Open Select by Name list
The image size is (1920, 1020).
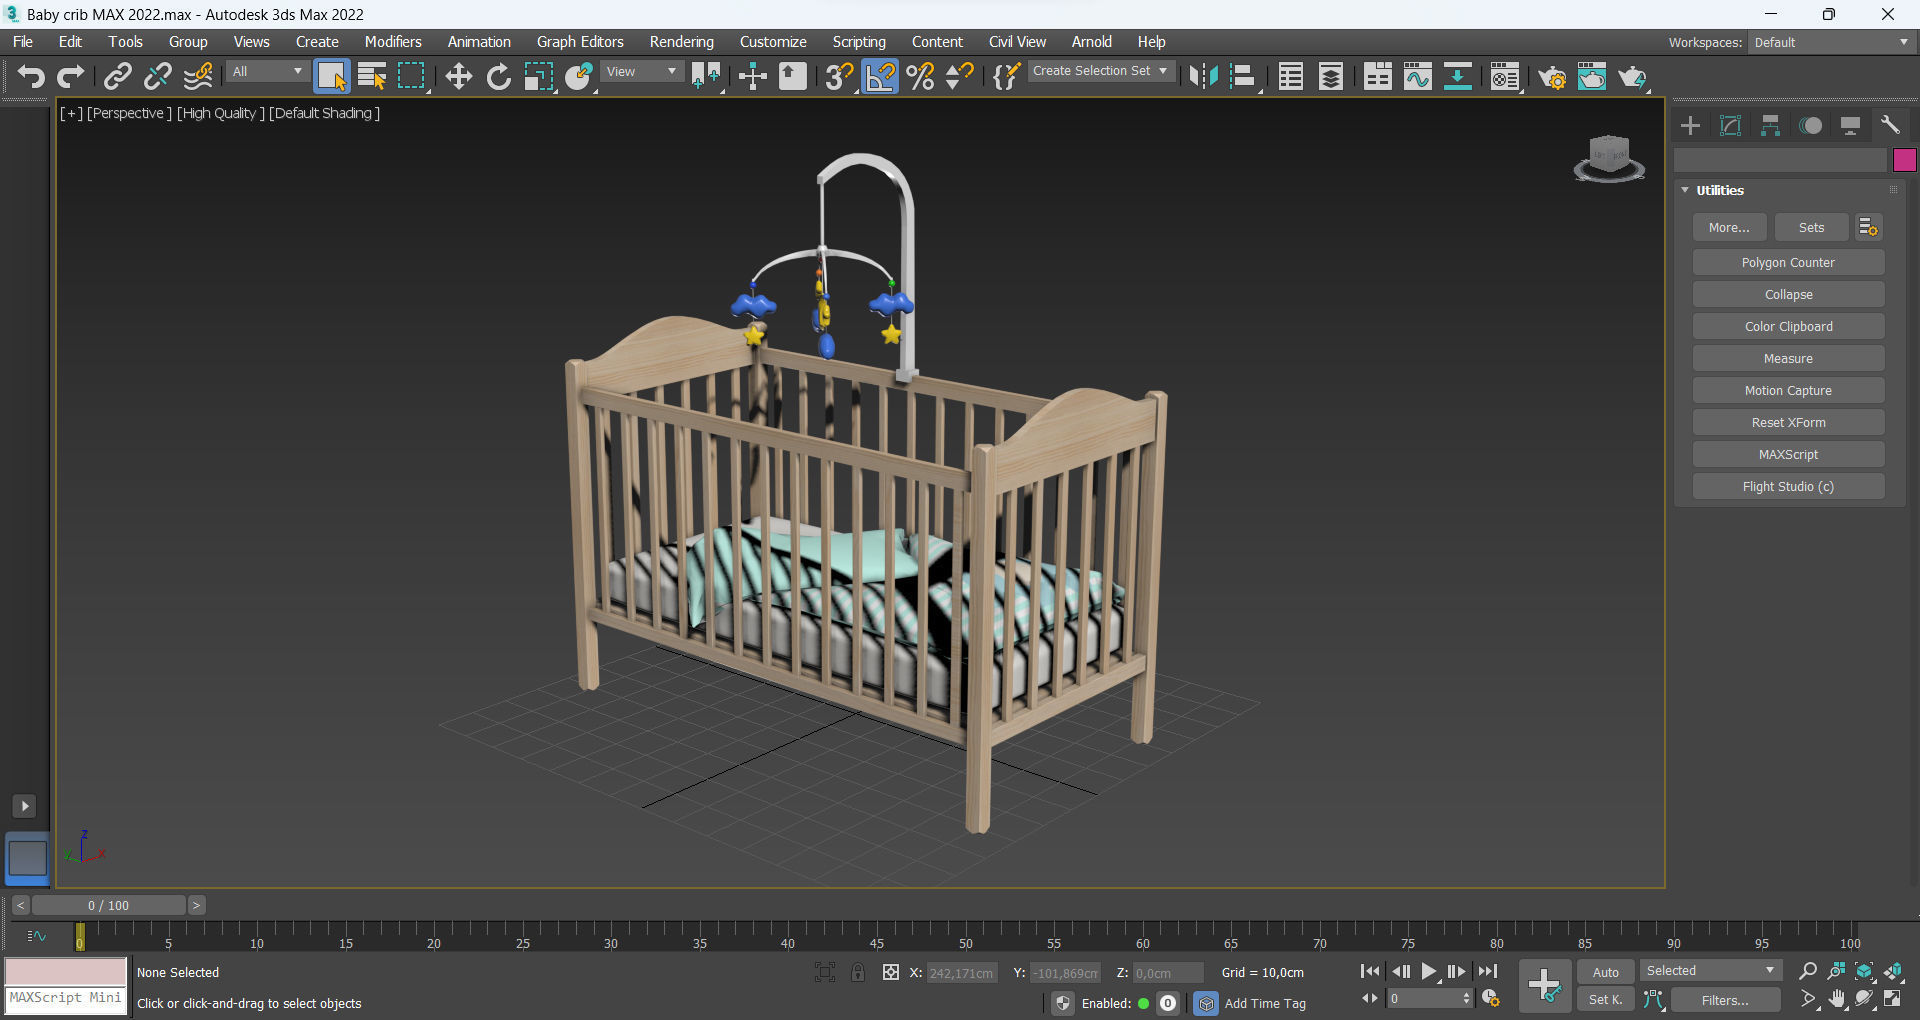click(x=372, y=77)
